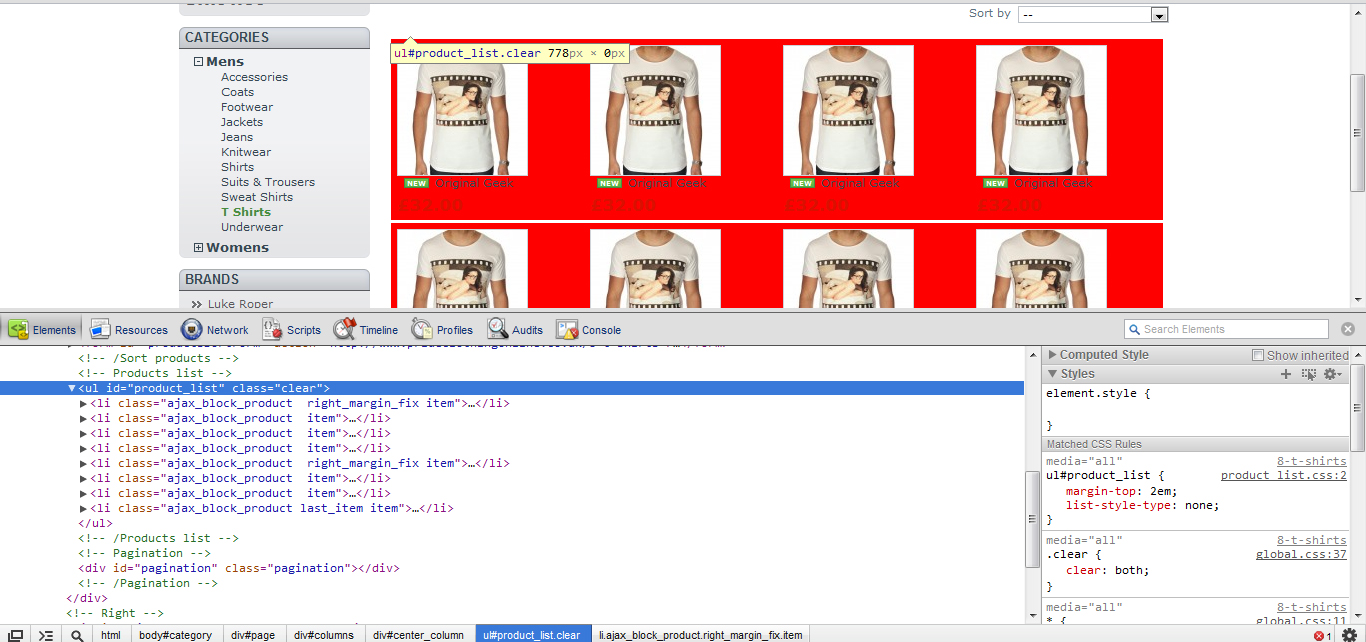The image size is (1366, 642).
Task: Collapse the Mens category
Action: coord(199,62)
